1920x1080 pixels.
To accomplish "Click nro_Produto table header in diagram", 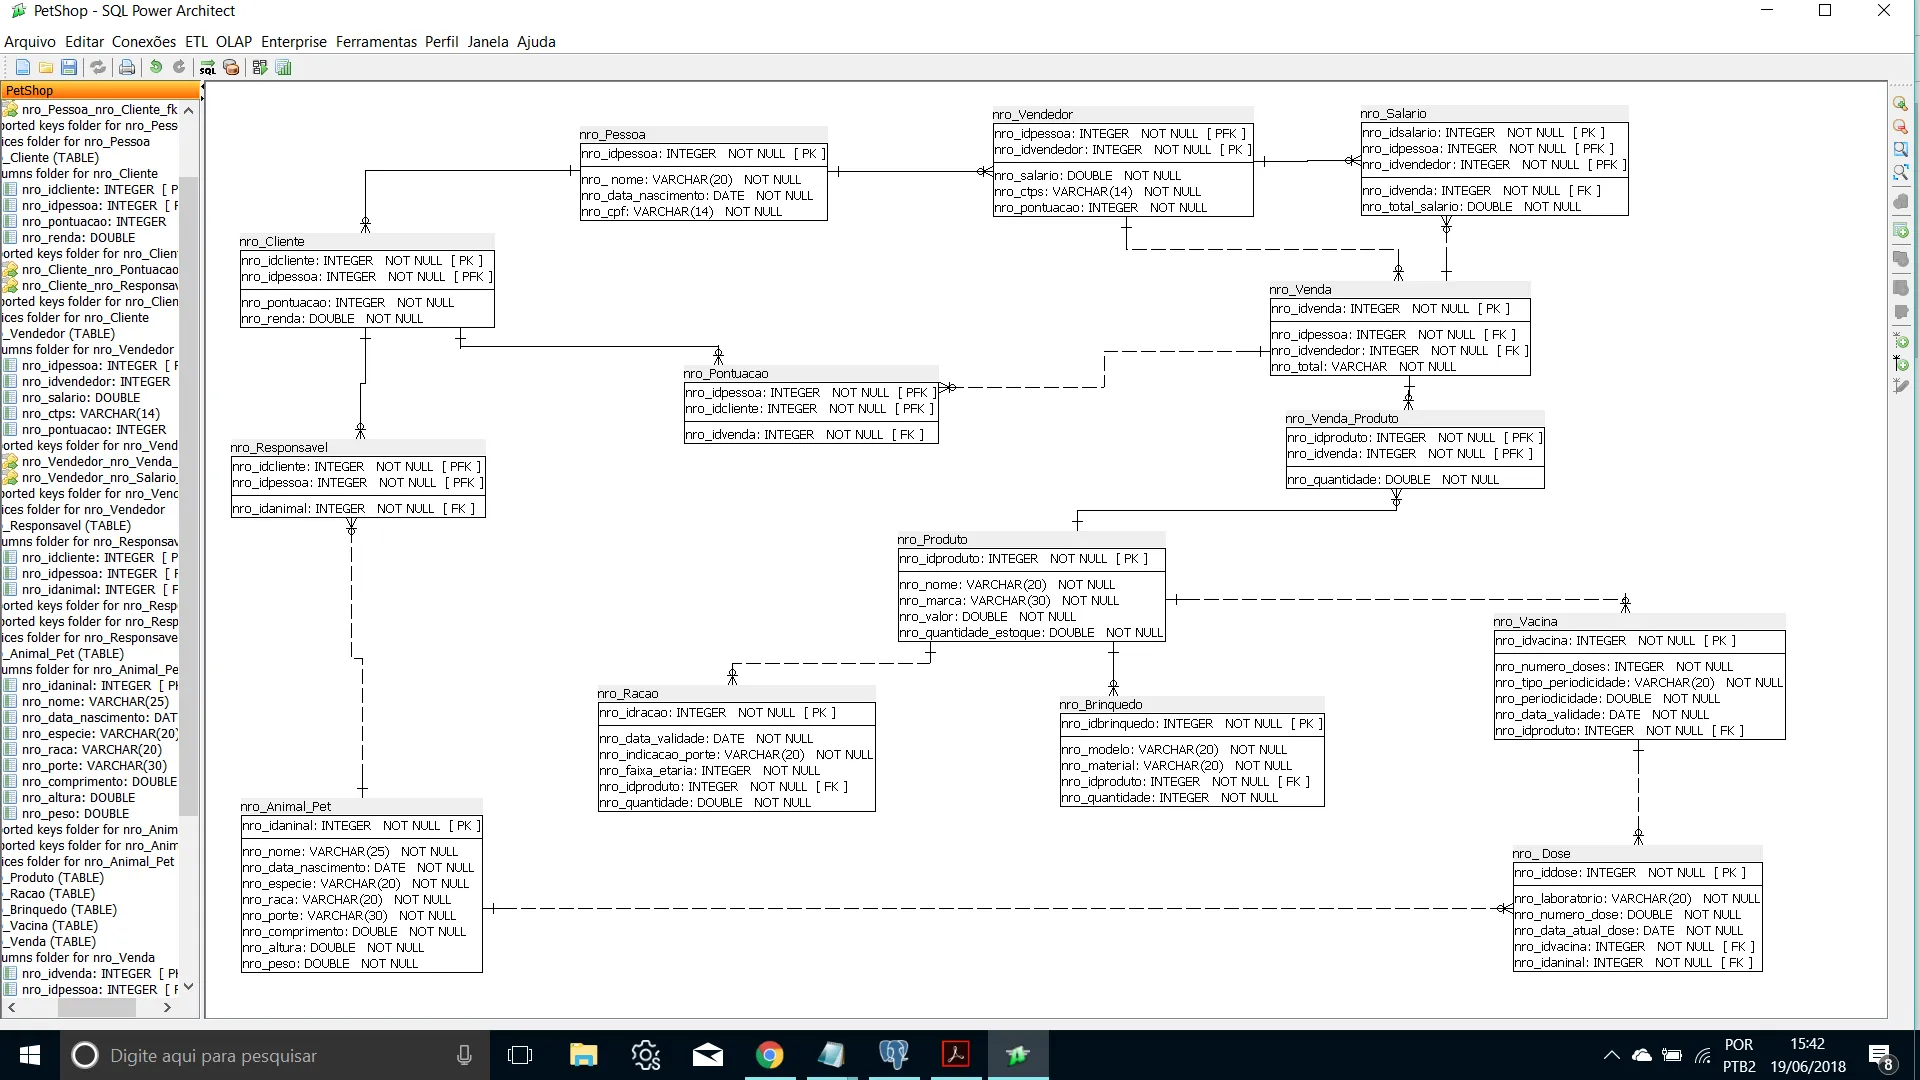I will 932,540.
